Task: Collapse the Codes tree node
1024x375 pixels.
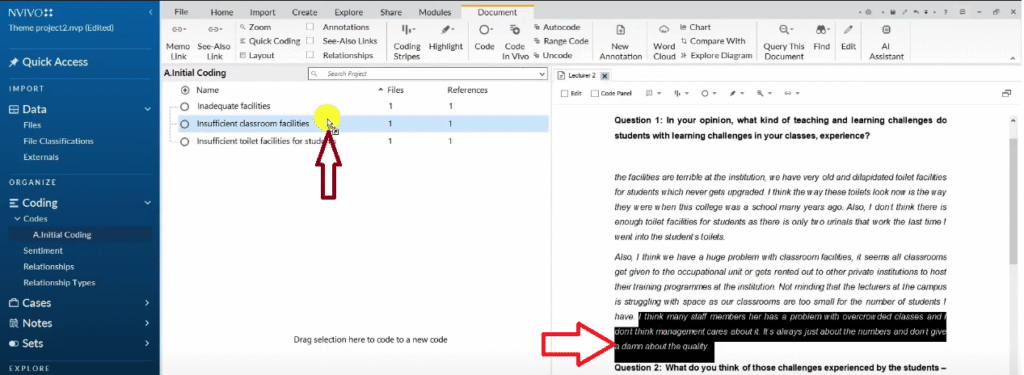Action: point(17,219)
